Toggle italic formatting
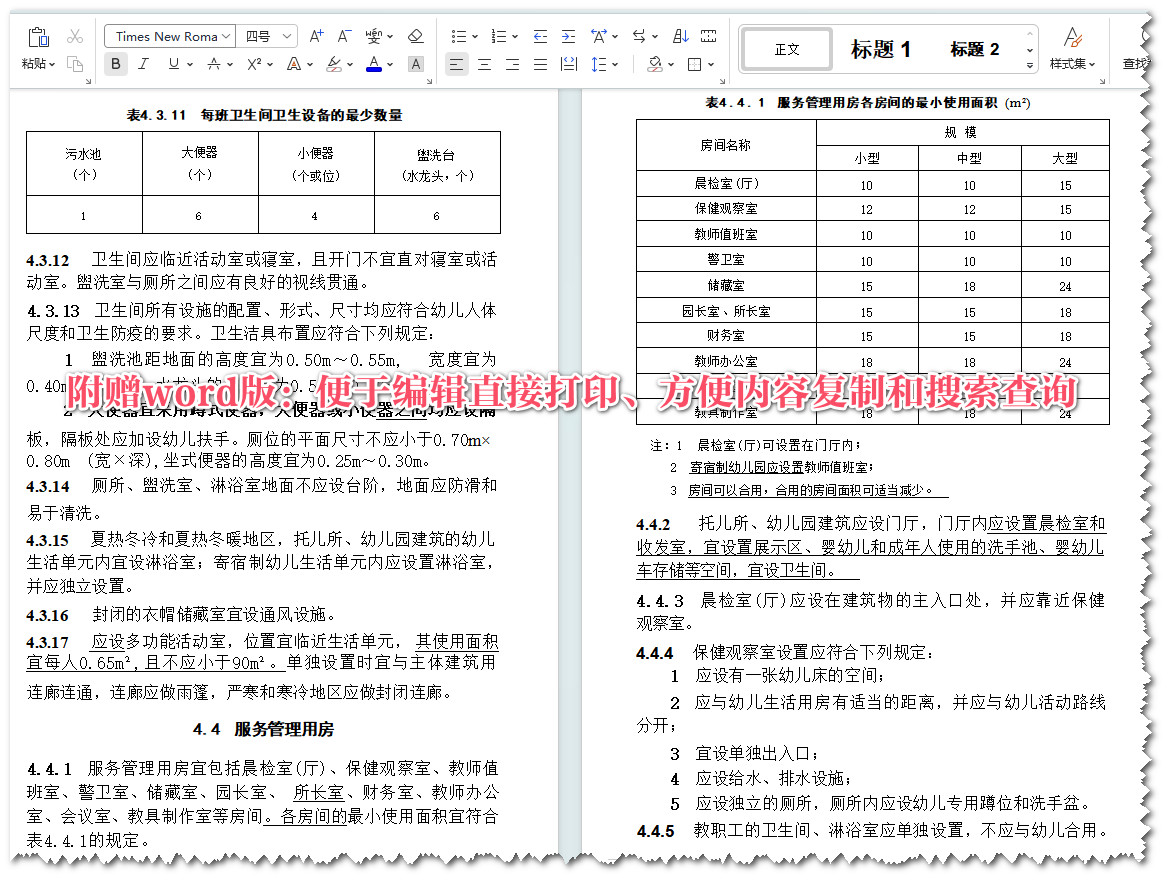Screen dimensions: 1169x881 pyautogui.click(x=141, y=64)
